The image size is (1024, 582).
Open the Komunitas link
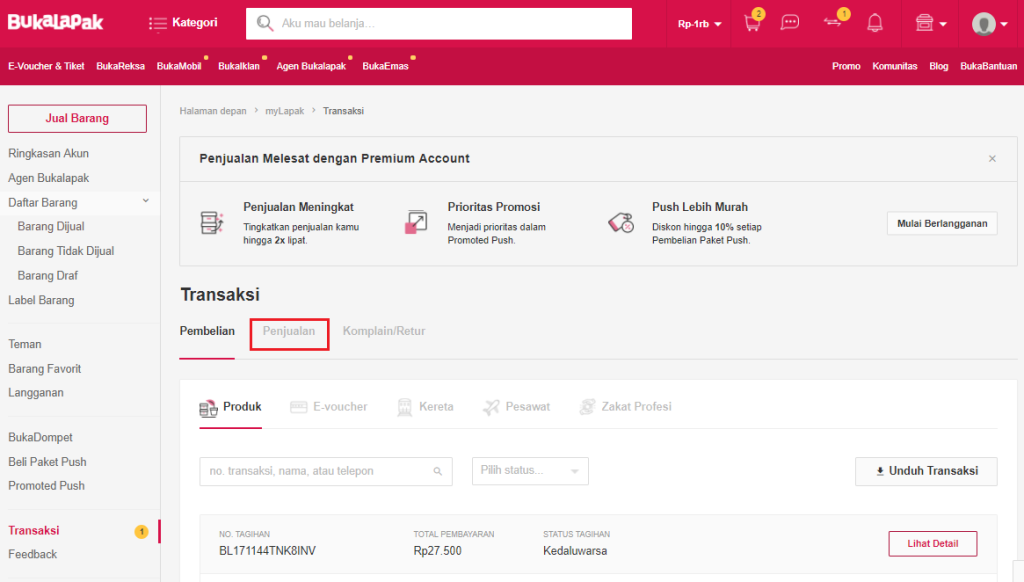[895, 66]
